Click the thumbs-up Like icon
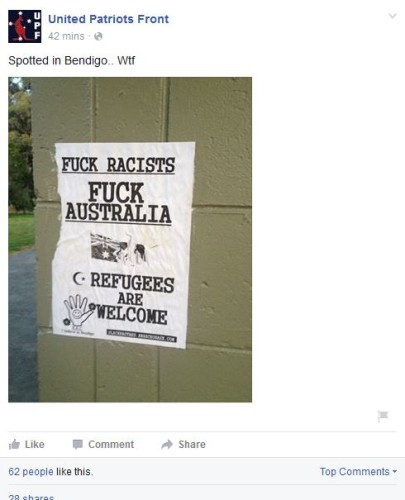Screen dimensions: 405x500 [x=14, y=444]
